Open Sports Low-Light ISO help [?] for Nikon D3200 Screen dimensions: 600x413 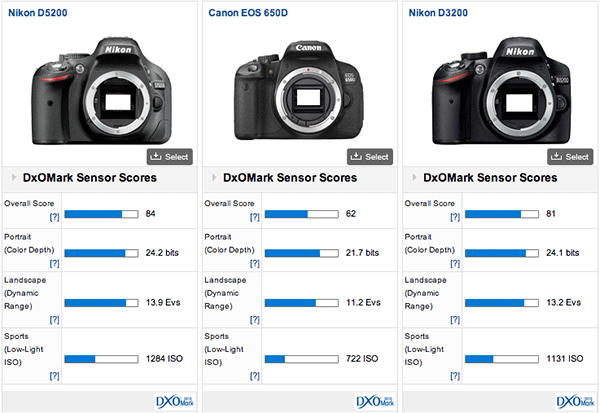(455, 376)
